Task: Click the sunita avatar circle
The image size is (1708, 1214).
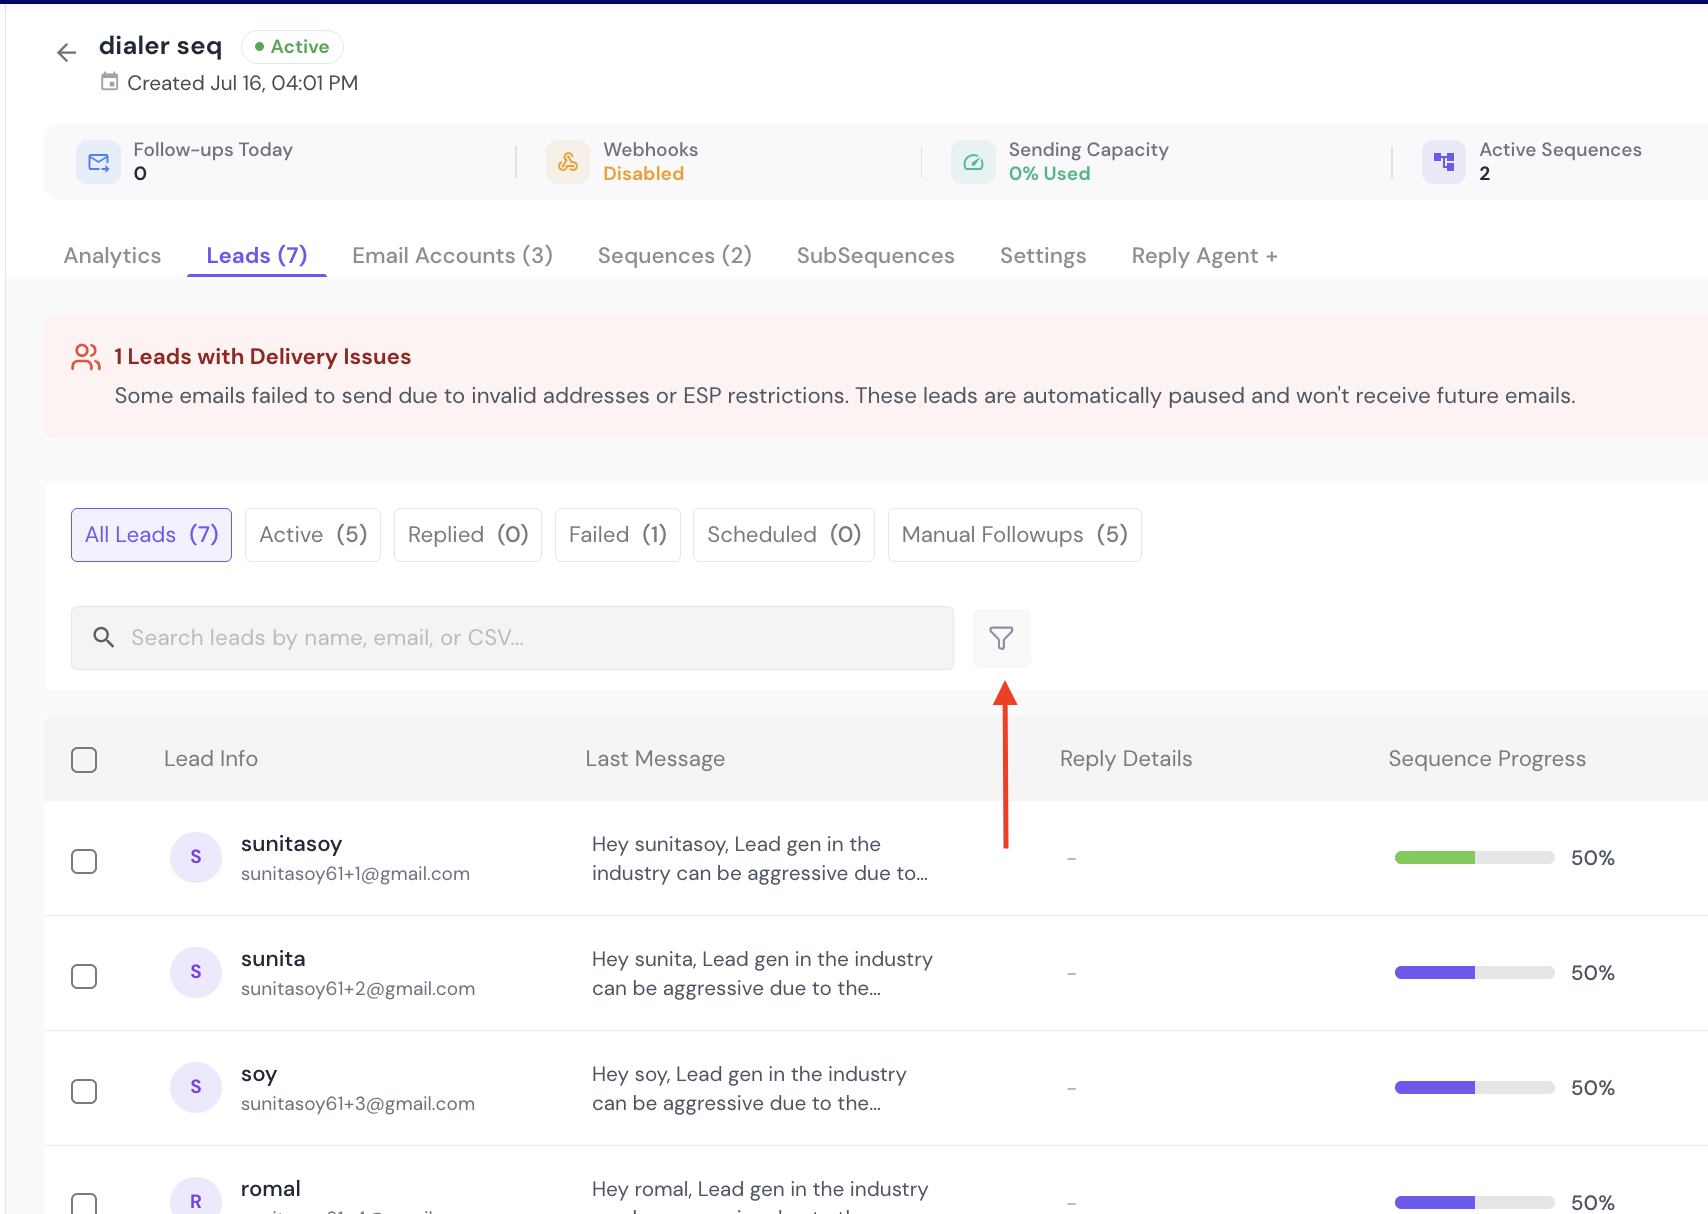Action: pos(196,972)
